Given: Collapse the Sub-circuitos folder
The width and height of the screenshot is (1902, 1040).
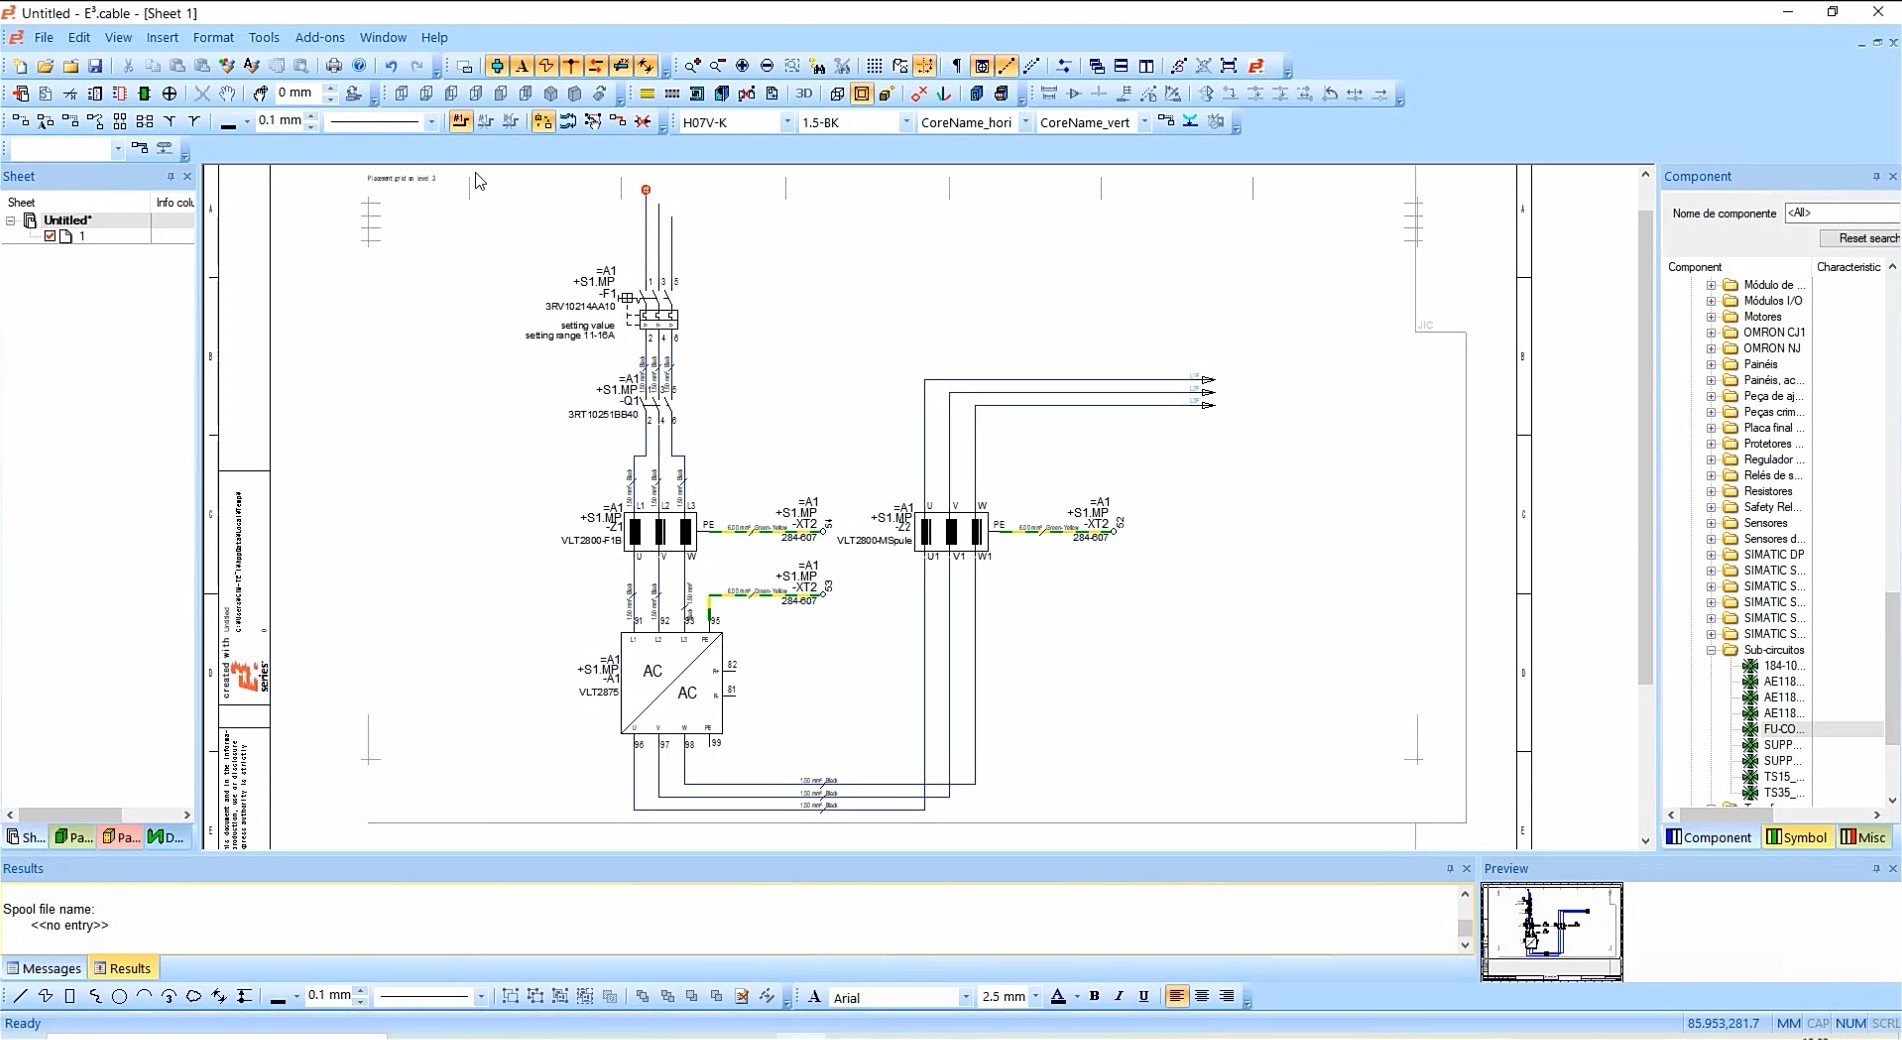Looking at the screenshot, I should pos(1711,650).
